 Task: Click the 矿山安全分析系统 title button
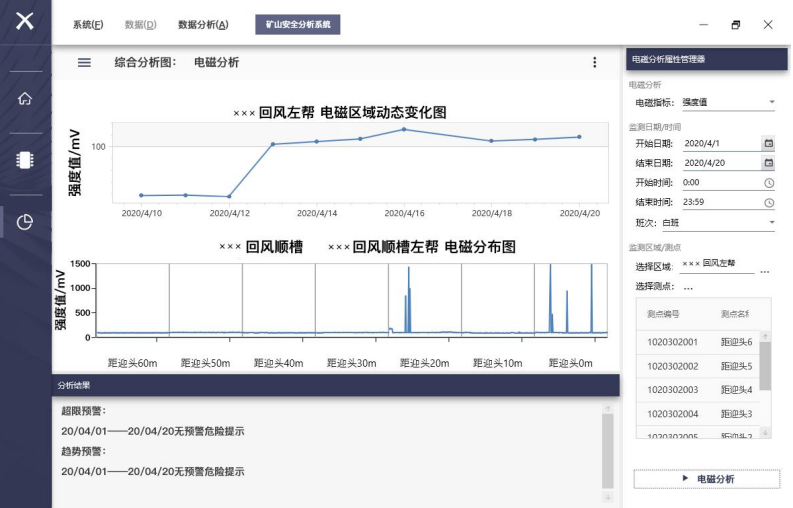(297, 24)
